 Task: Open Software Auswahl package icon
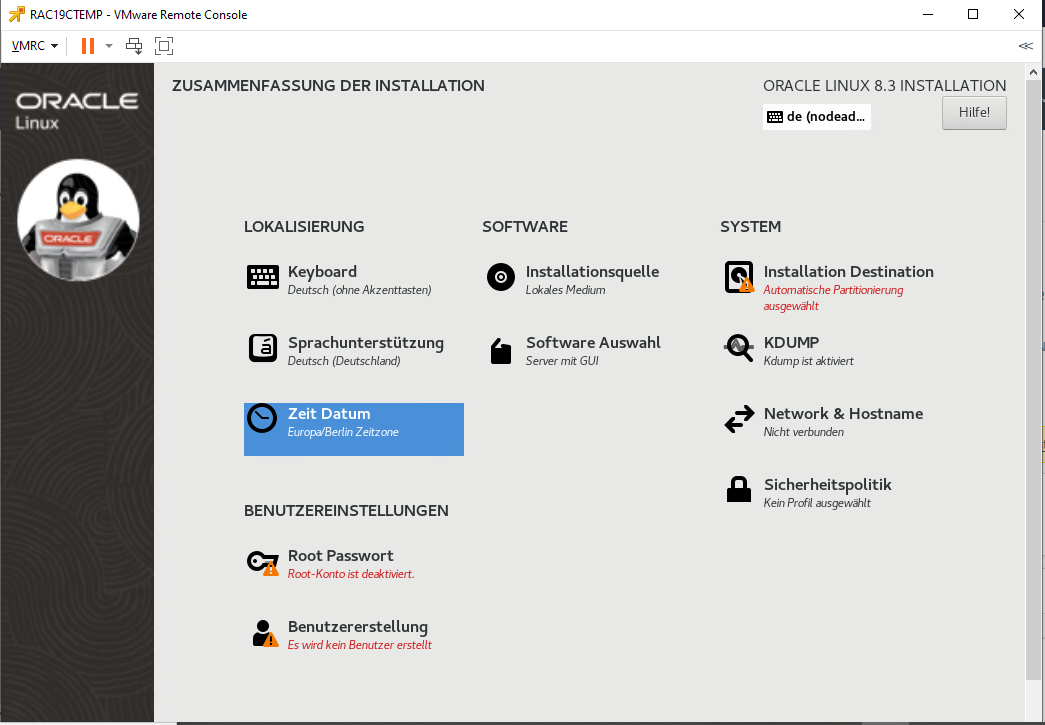click(x=501, y=350)
